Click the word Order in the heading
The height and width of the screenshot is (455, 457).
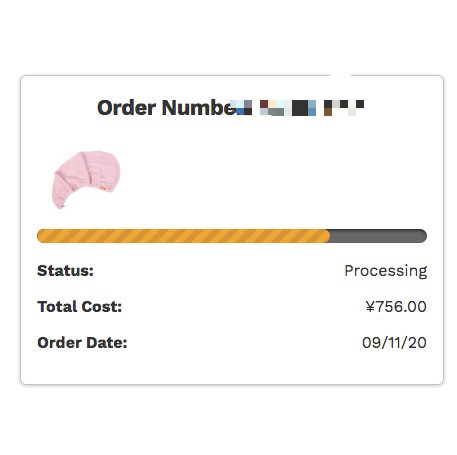click(127, 108)
